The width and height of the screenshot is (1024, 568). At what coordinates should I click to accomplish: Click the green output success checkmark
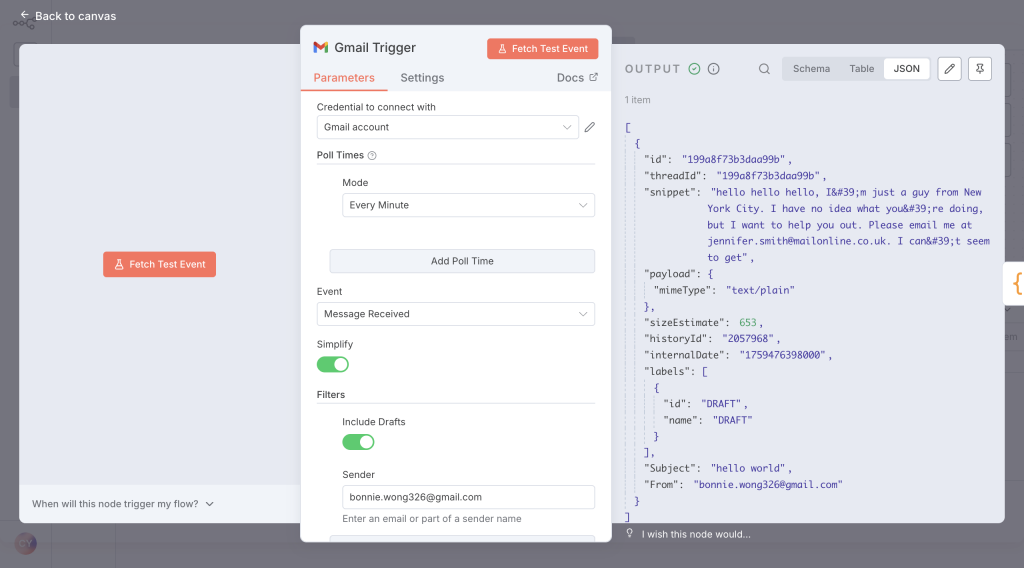(x=694, y=69)
